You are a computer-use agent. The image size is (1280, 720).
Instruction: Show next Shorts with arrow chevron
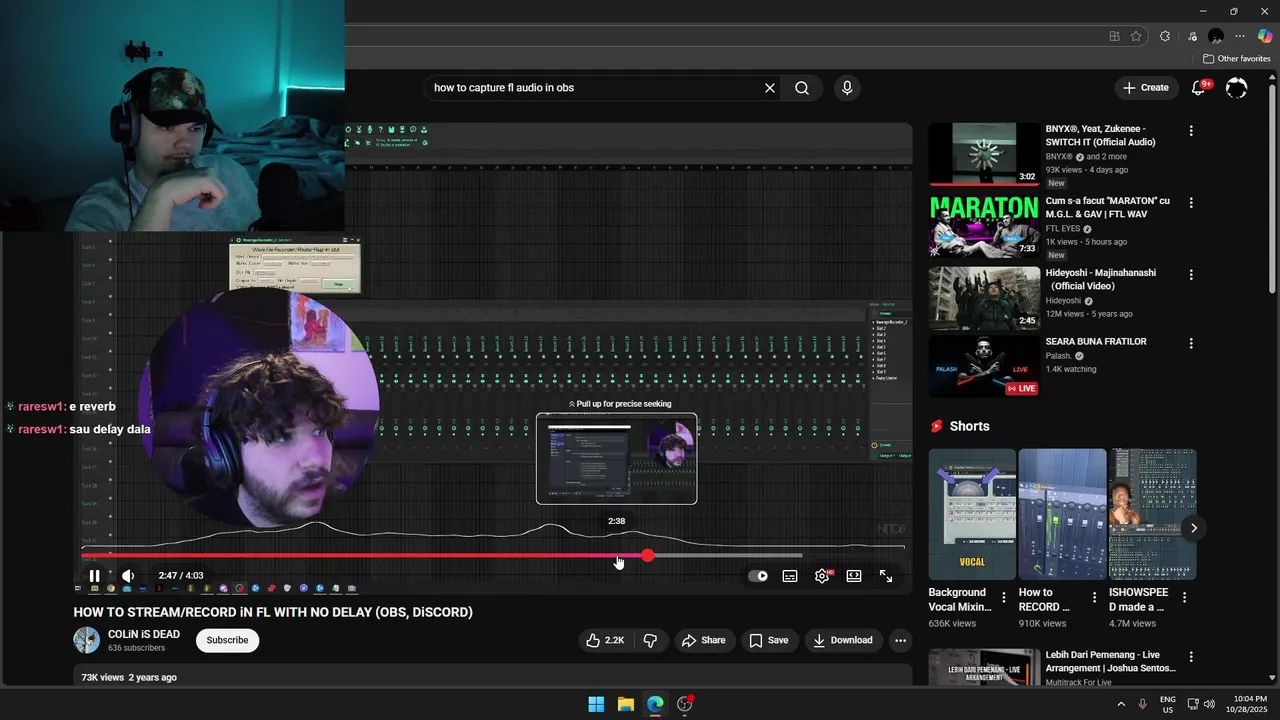[1193, 528]
